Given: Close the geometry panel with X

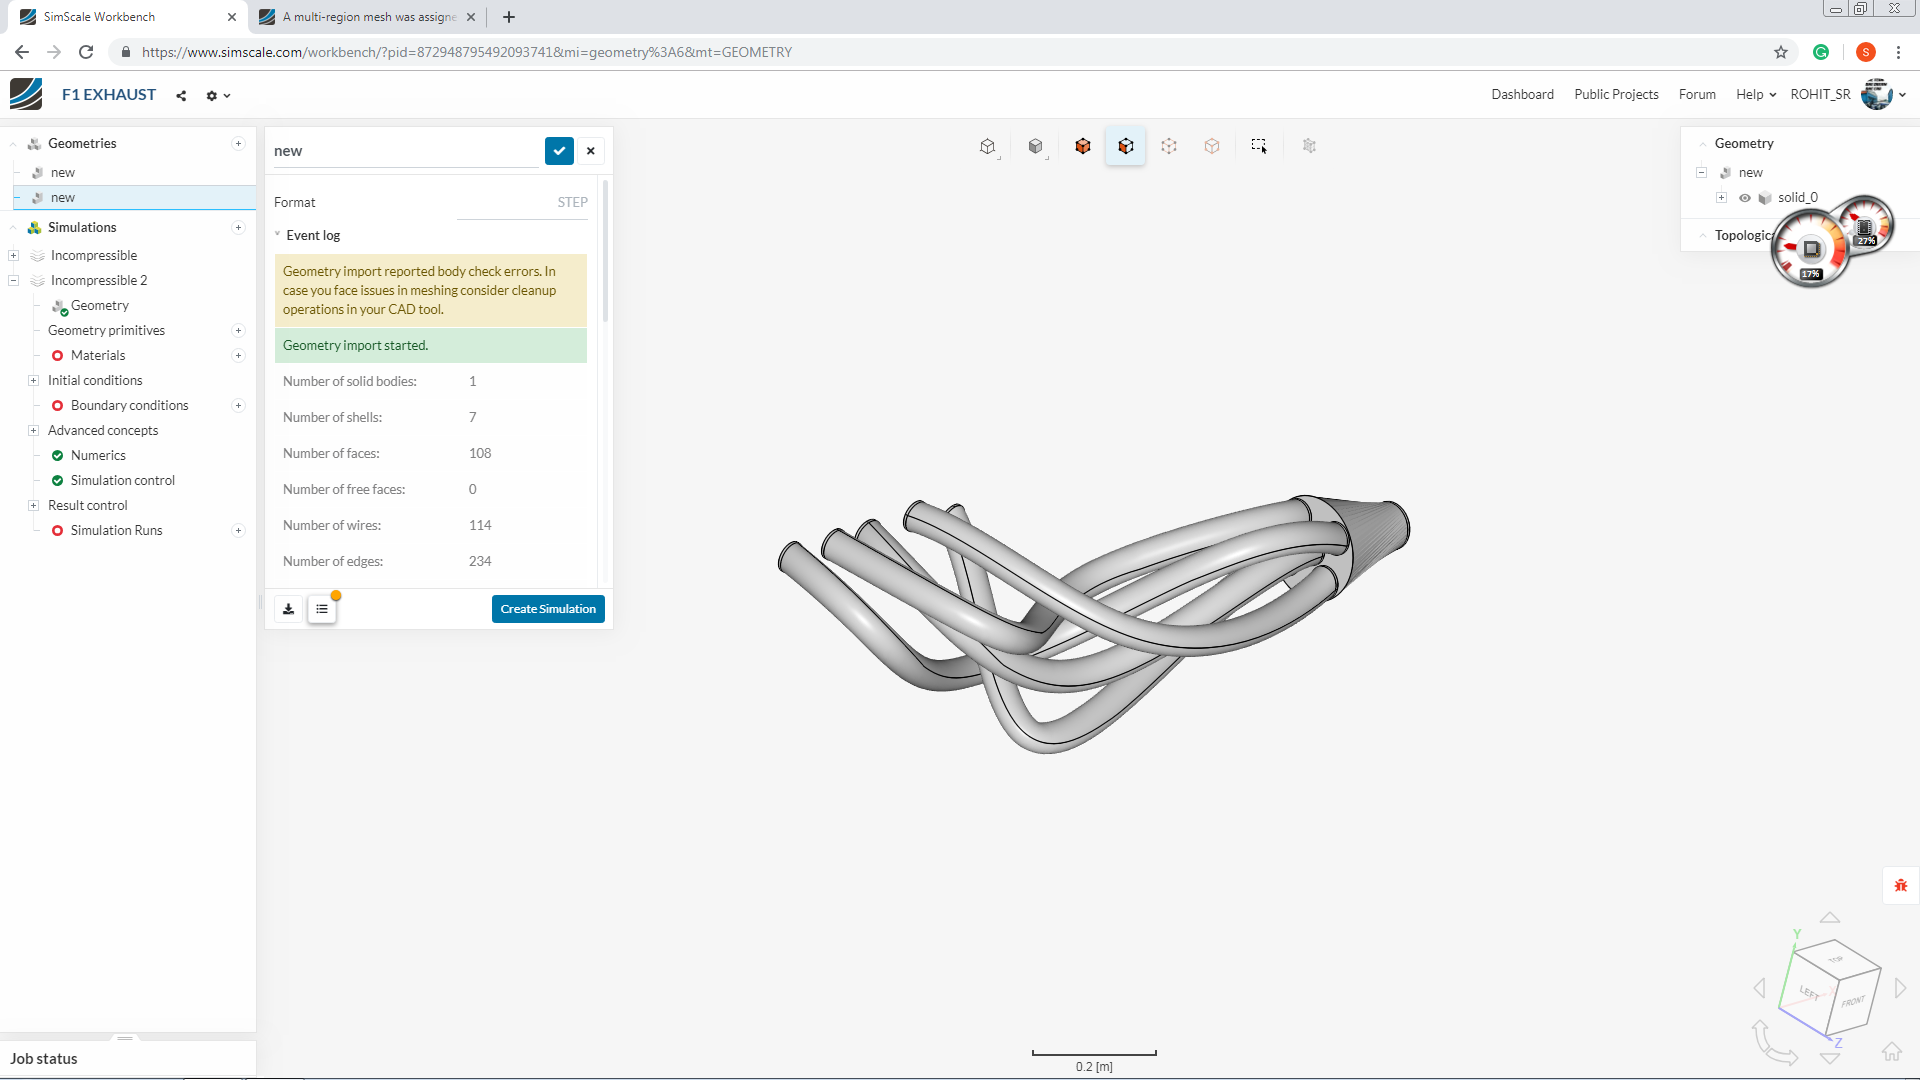Looking at the screenshot, I should pyautogui.click(x=591, y=151).
